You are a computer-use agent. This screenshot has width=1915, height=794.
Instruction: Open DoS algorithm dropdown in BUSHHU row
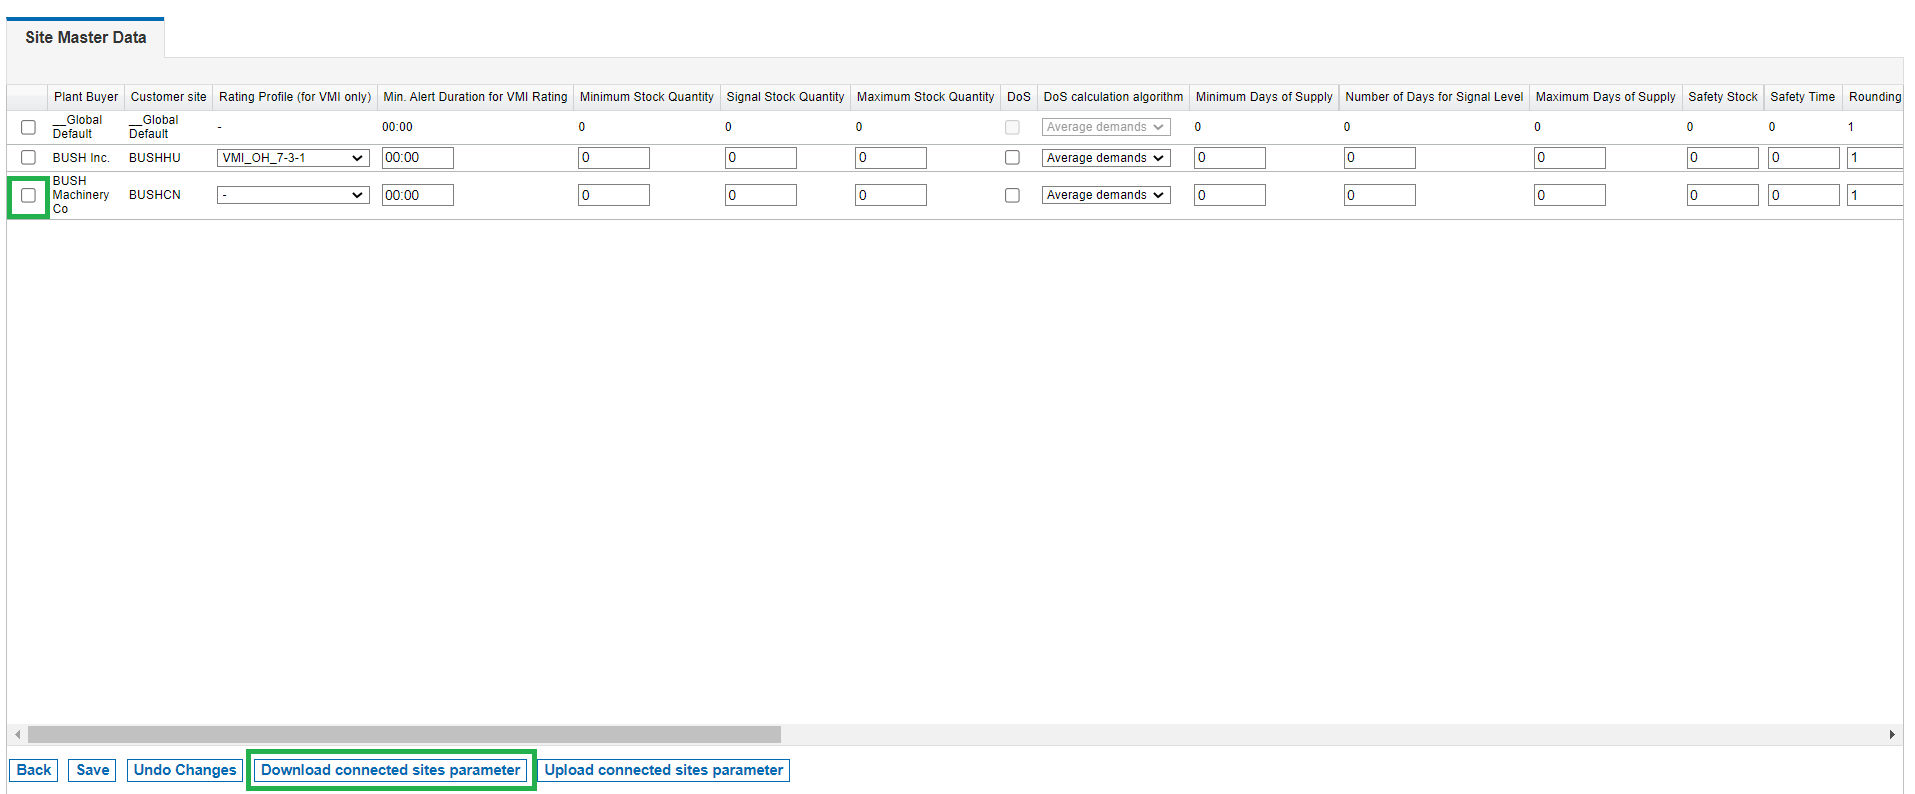pyautogui.click(x=1106, y=158)
